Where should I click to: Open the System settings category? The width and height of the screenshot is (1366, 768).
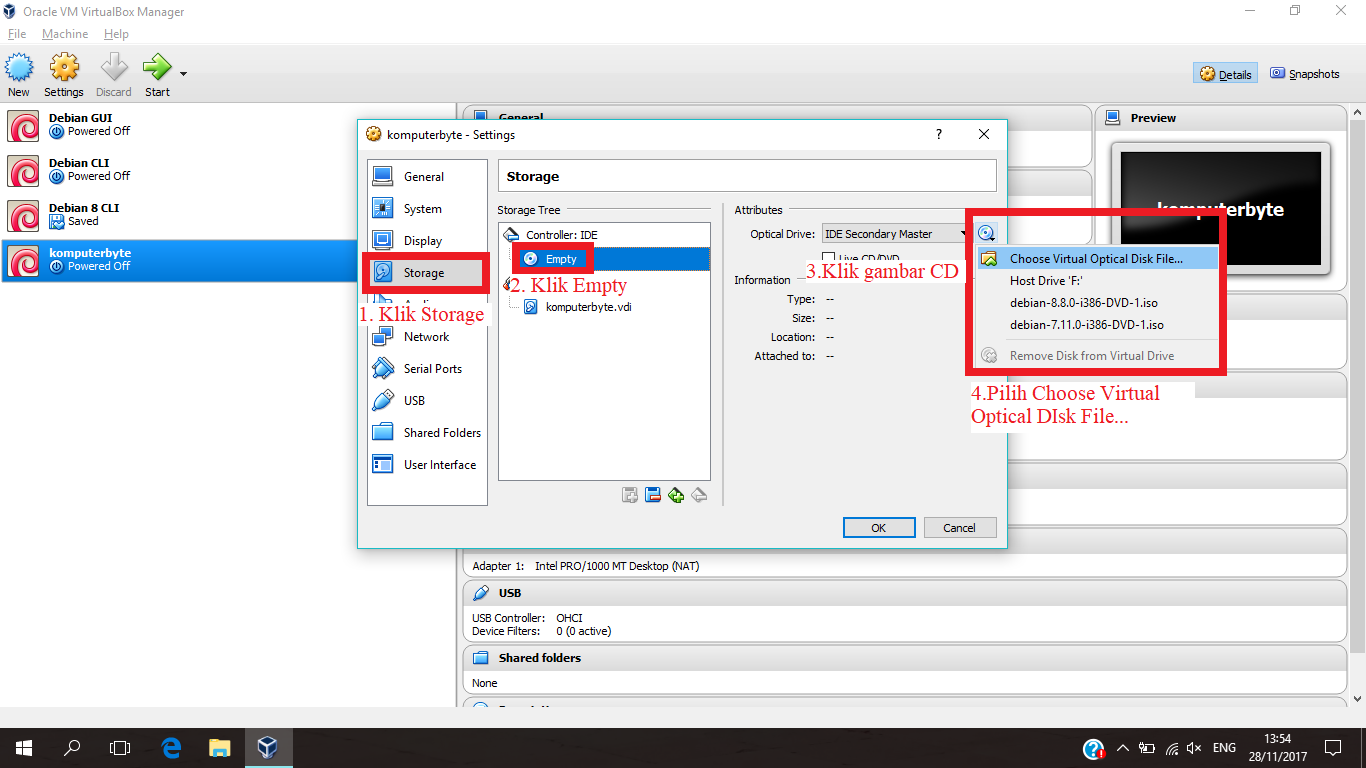pyautogui.click(x=427, y=209)
